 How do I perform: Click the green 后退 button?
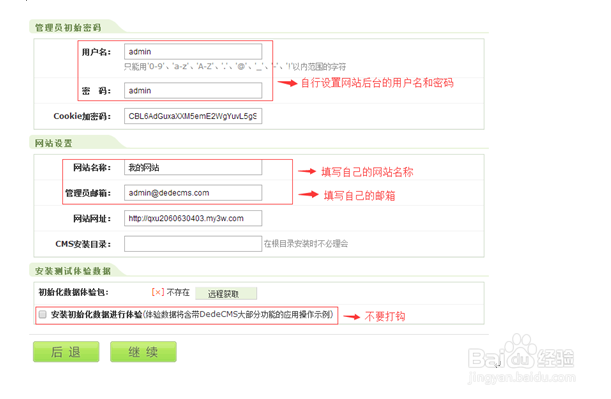pos(66,352)
